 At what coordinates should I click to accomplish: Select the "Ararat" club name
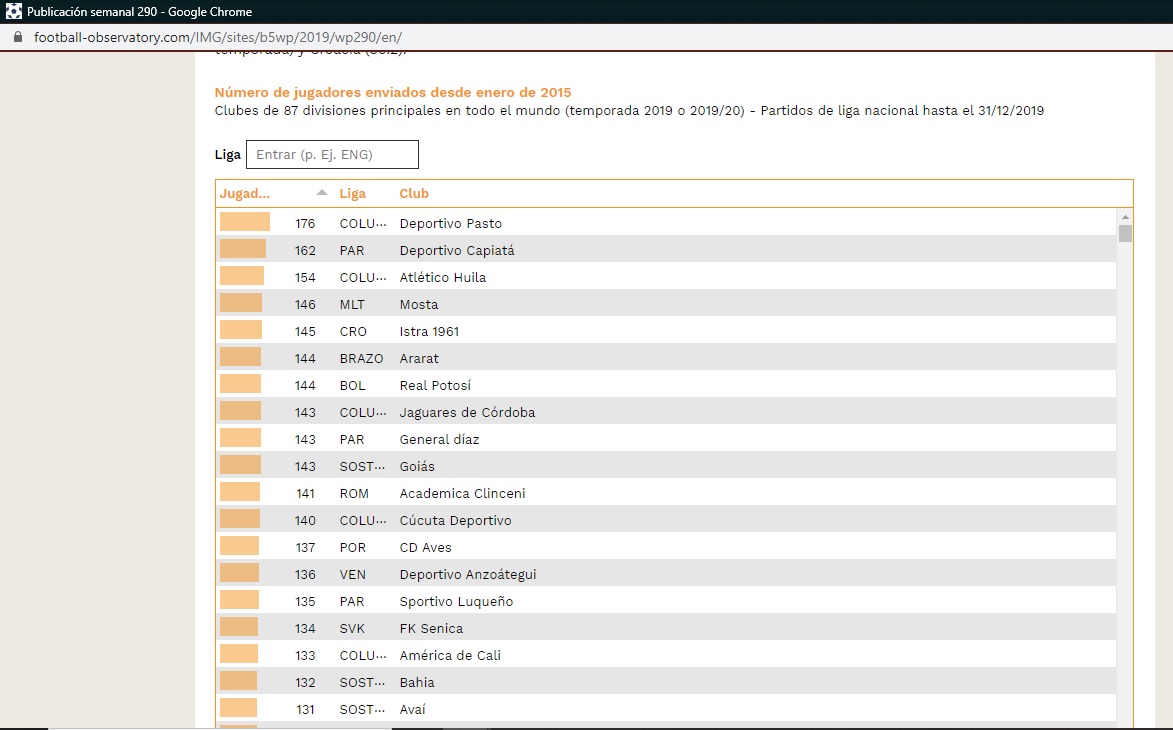419,358
